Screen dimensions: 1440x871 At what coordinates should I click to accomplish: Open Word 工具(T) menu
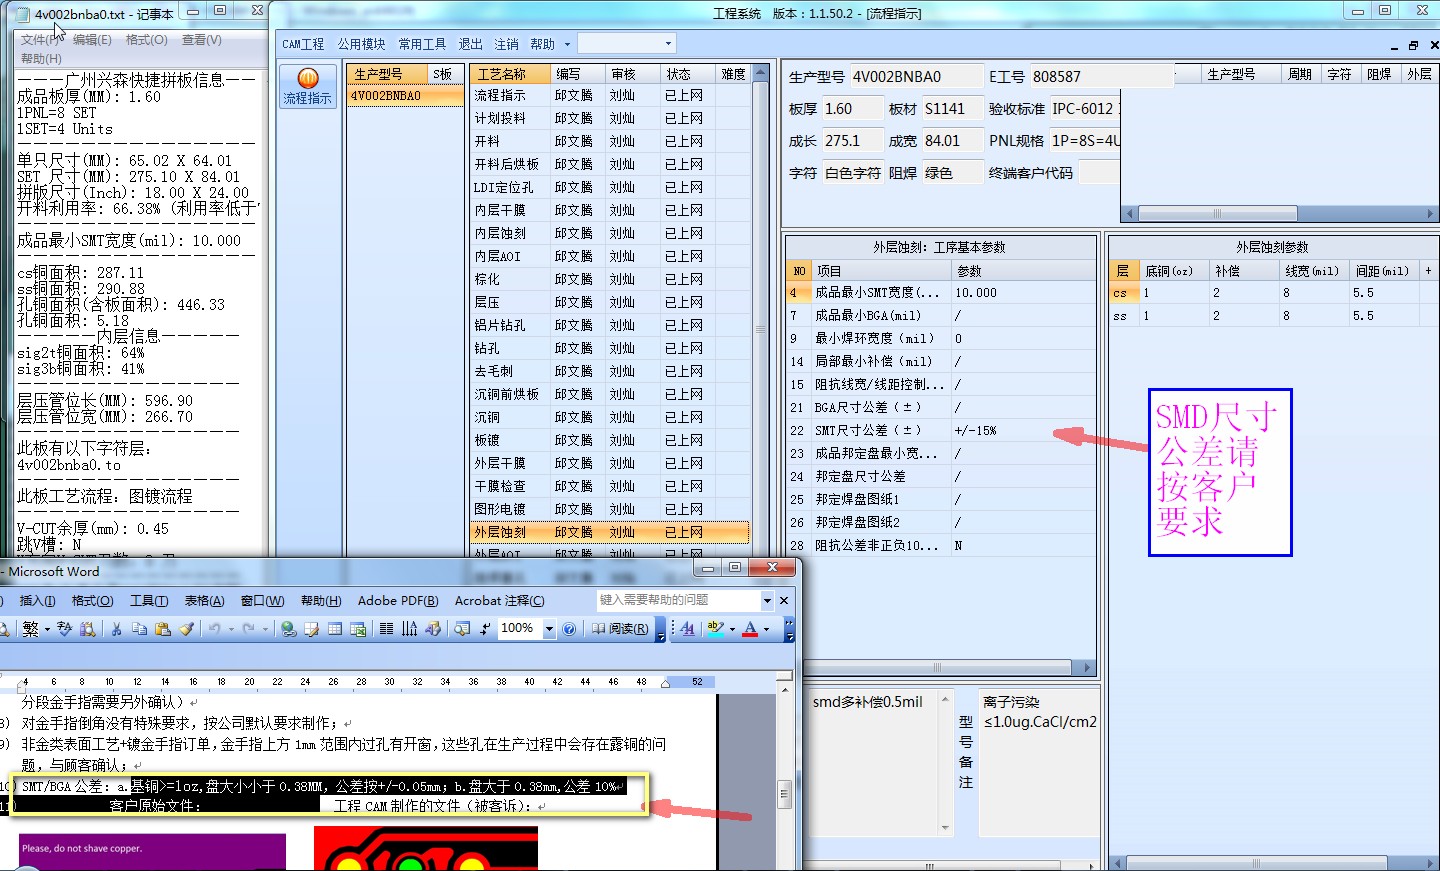tap(148, 600)
